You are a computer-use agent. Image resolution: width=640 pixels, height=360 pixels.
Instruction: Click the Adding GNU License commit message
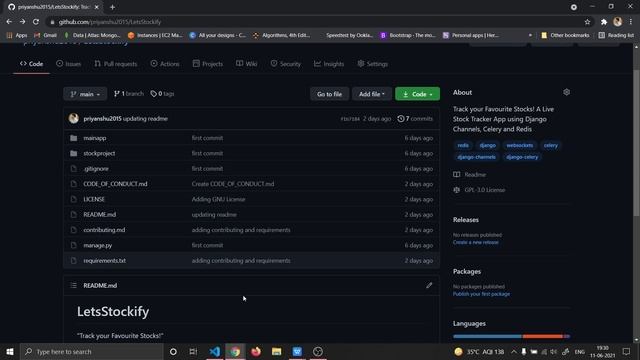pos(218,199)
